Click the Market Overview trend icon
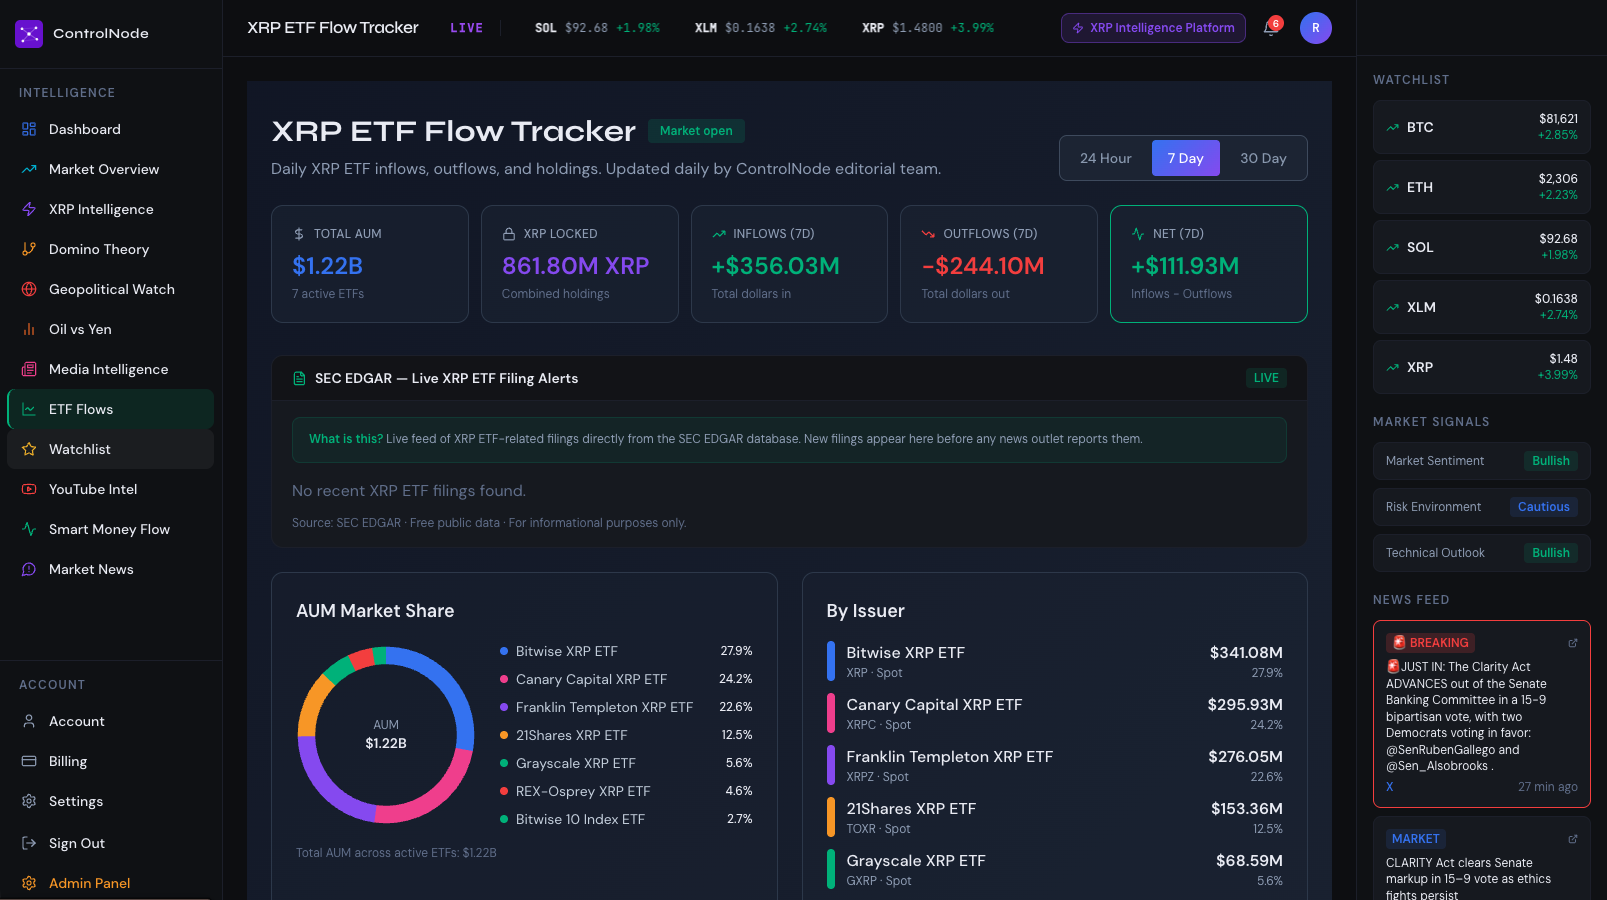1607x900 pixels. coord(29,169)
